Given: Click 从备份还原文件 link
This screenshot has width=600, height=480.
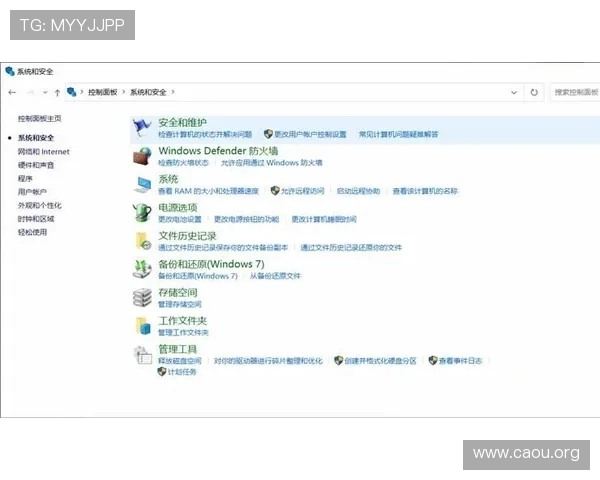Looking at the screenshot, I should pos(275,276).
